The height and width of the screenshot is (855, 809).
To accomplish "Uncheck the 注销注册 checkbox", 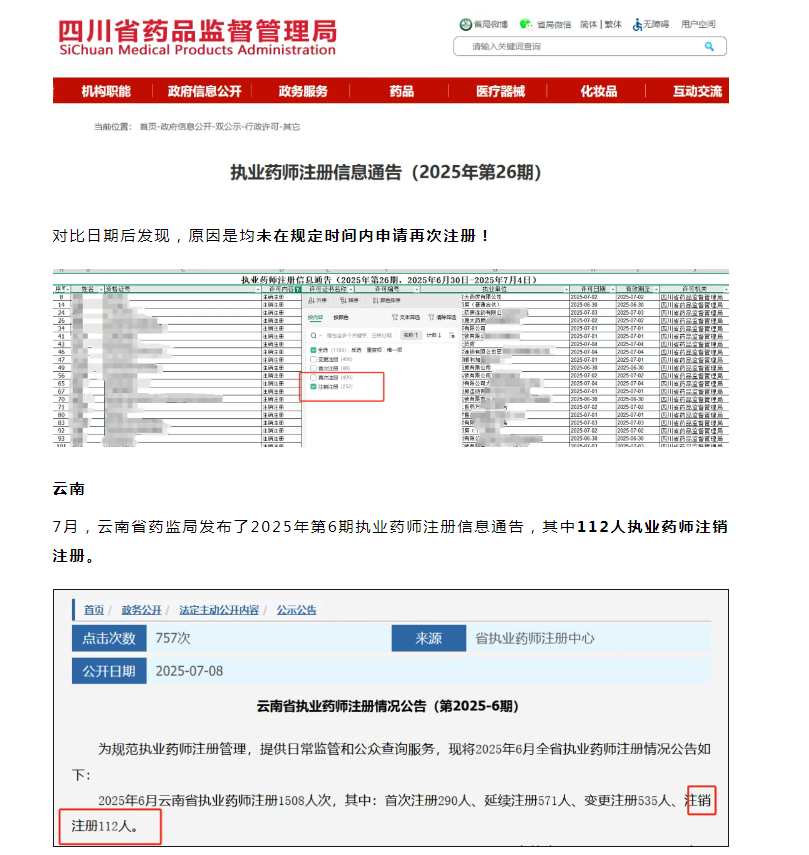I will pyautogui.click(x=313, y=387).
